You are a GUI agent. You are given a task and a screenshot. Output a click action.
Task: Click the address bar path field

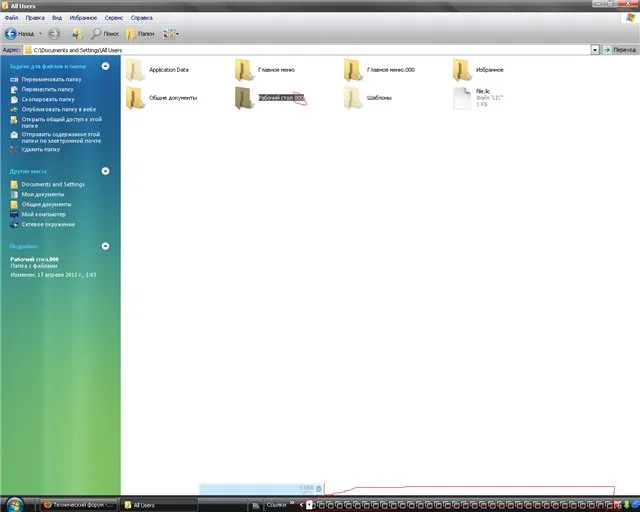point(300,49)
